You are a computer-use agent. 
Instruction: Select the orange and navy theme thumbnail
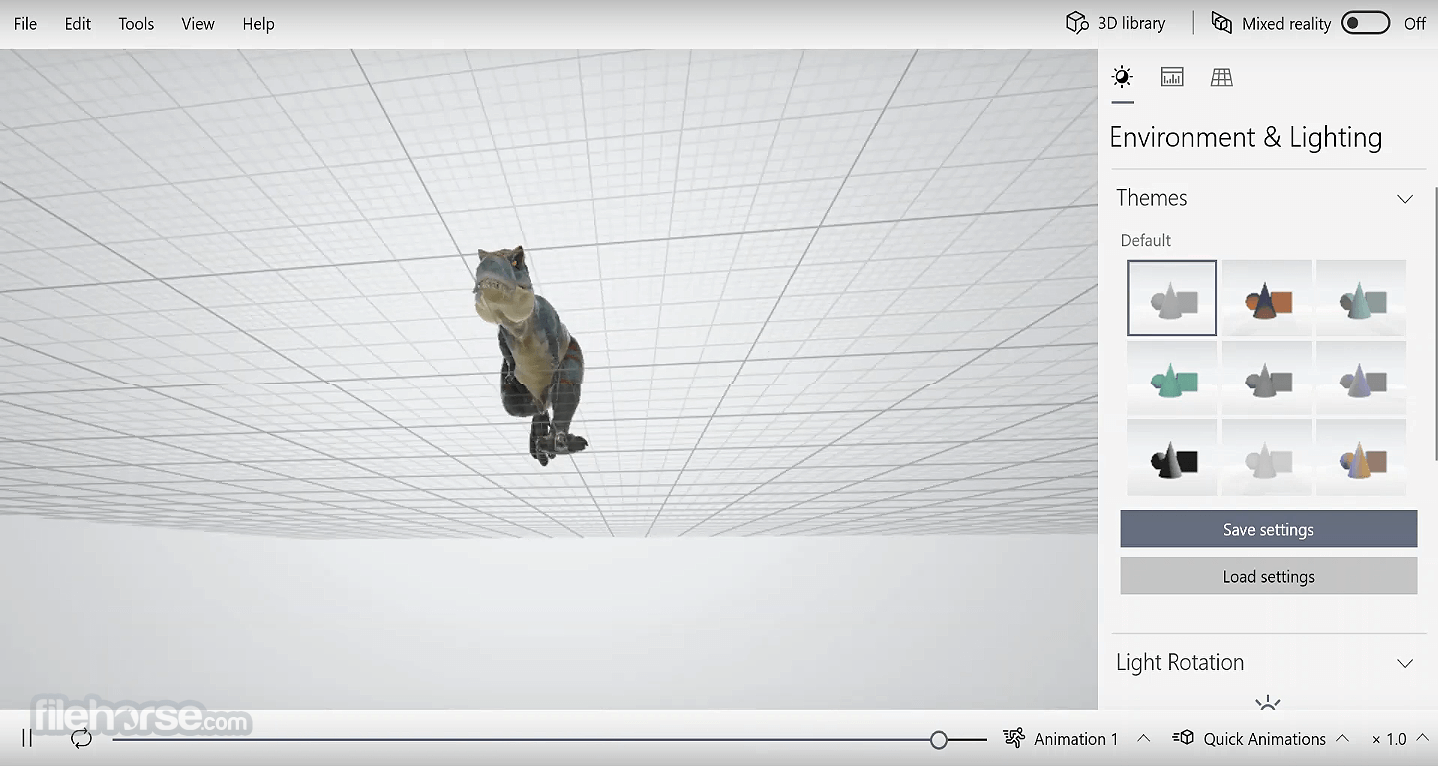coord(1266,298)
